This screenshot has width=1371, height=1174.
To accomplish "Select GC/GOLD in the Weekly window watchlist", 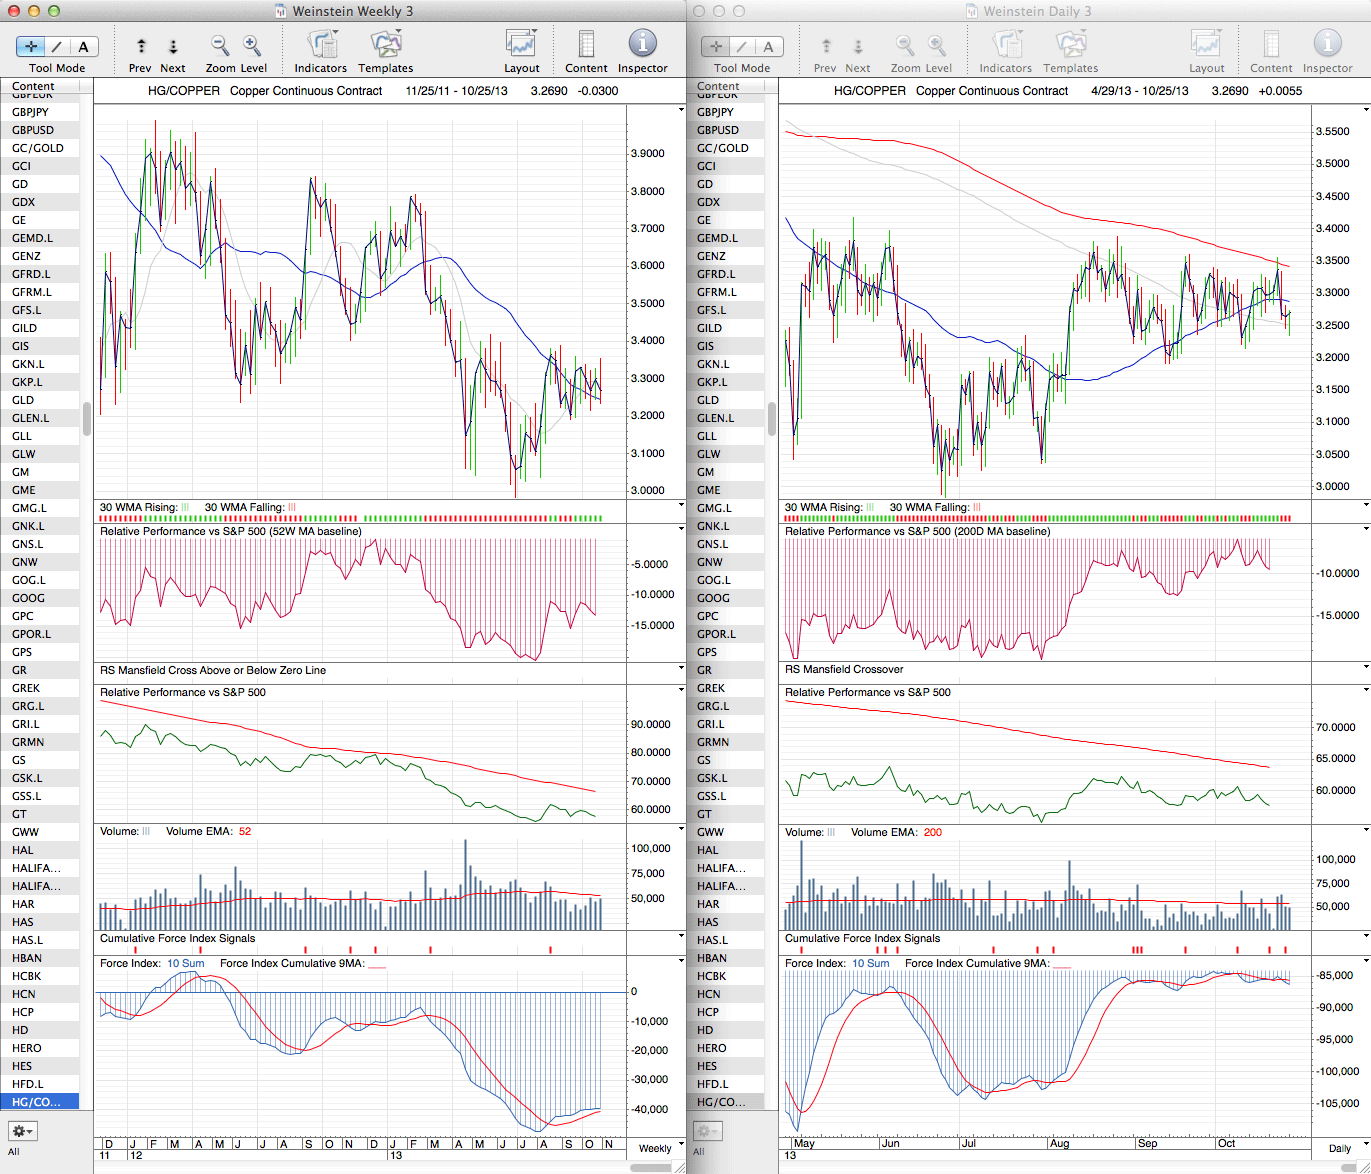I will 38,148.
